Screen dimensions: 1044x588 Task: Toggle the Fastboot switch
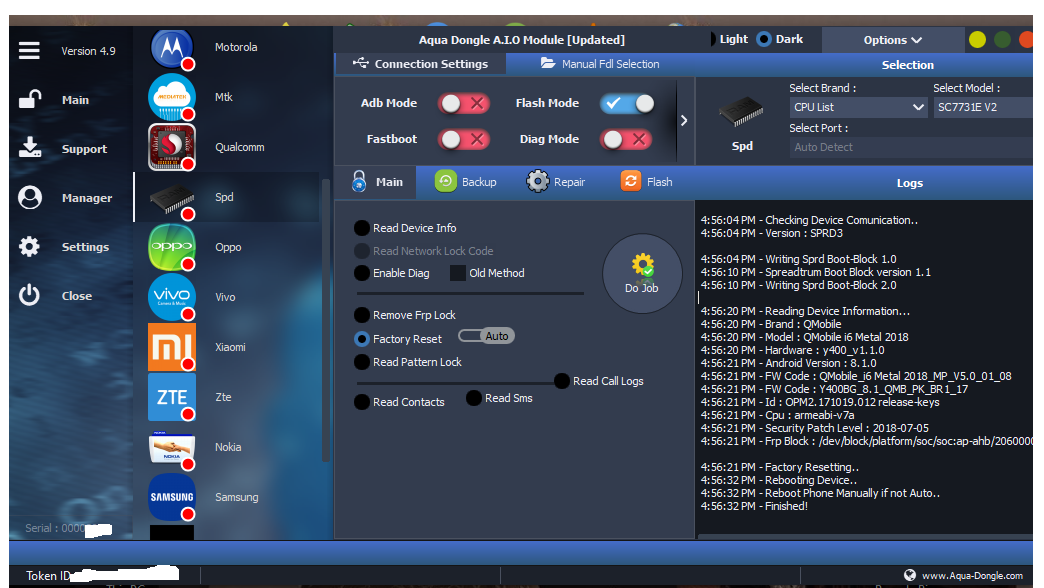coord(464,139)
